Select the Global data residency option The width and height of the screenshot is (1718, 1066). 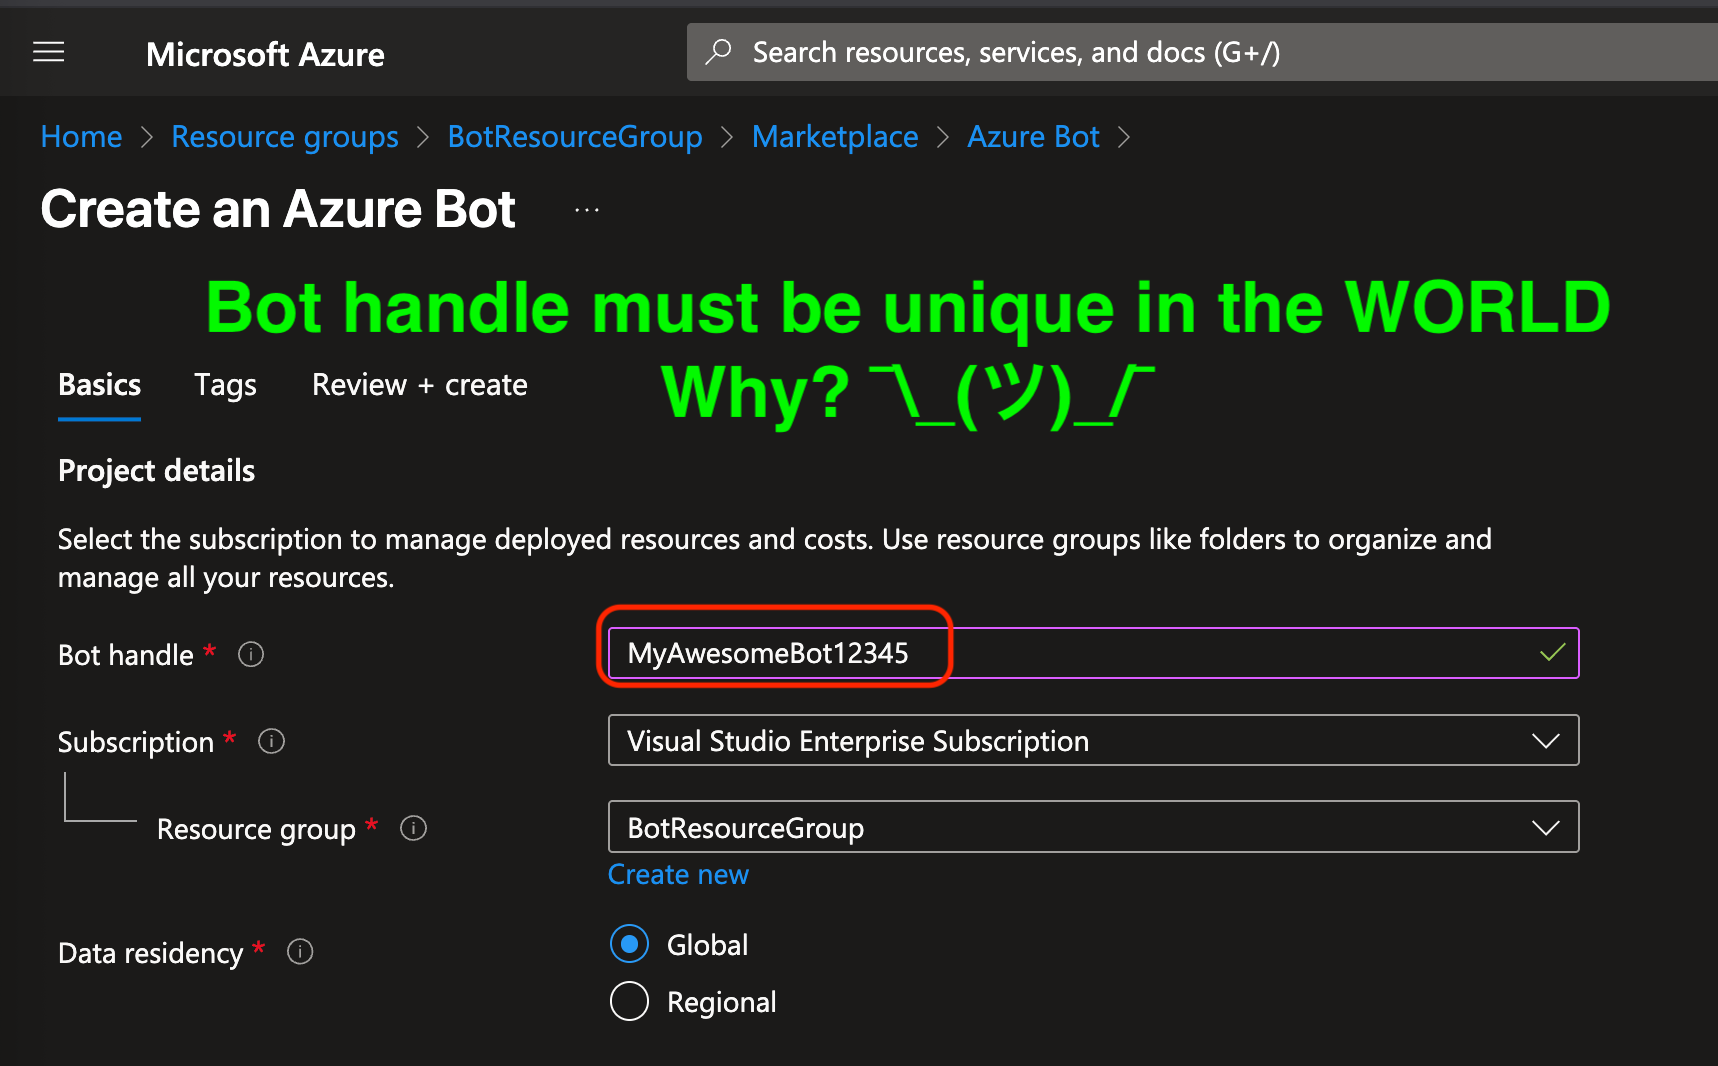[629, 944]
